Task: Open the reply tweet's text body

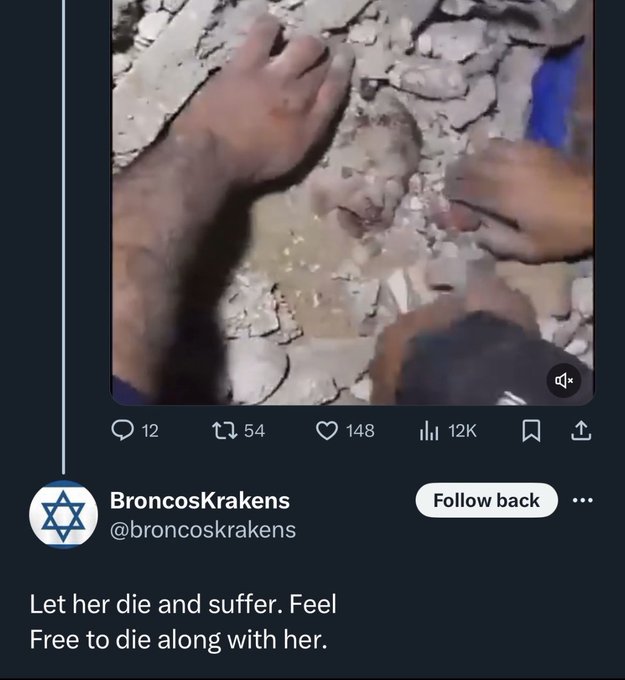Action: (182, 622)
